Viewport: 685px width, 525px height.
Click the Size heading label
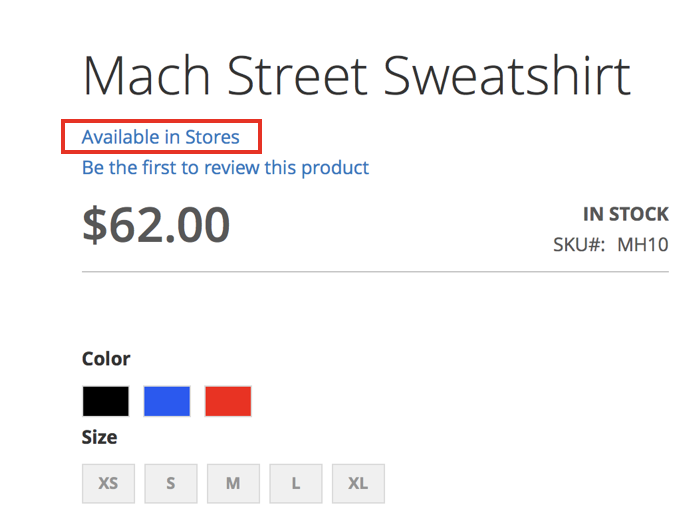[x=99, y=437]
